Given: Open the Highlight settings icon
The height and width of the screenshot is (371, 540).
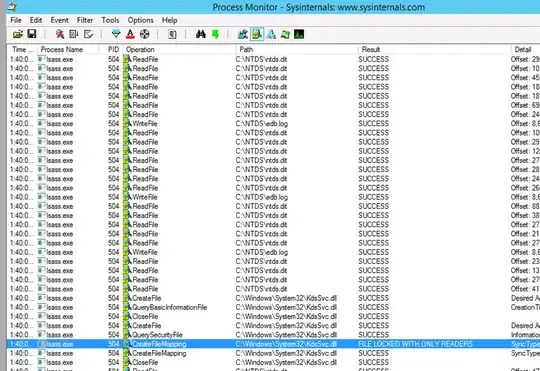Looking at the screenshot, I should 130,34.
